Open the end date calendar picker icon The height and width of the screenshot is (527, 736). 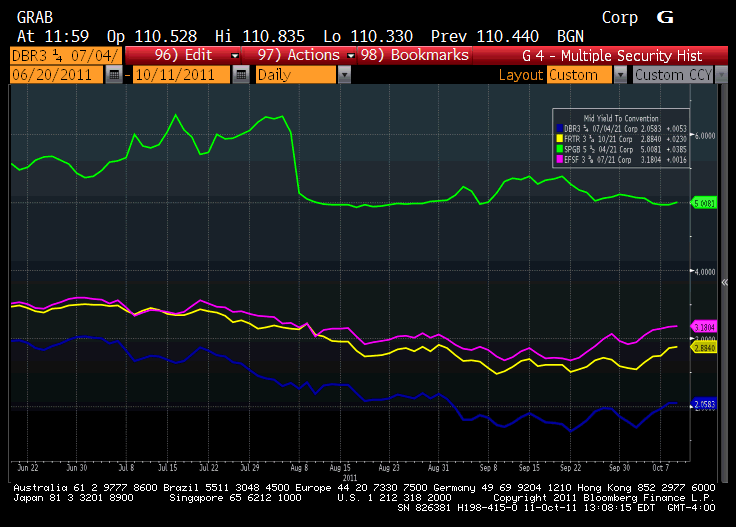coord(241,75)
